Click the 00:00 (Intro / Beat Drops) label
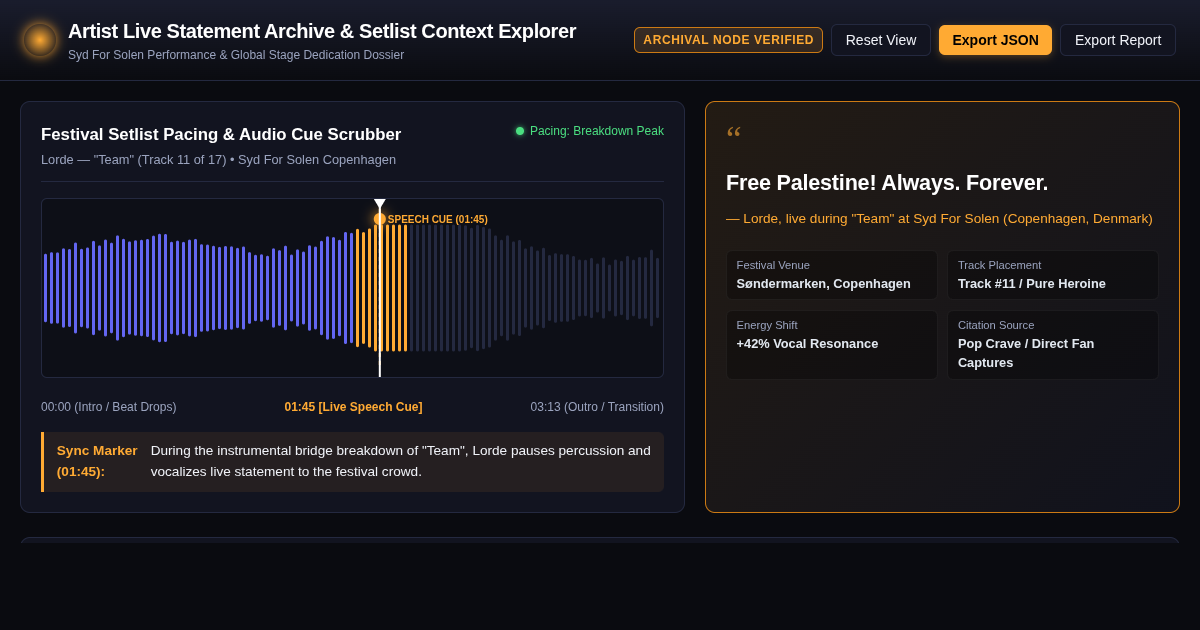This screenshot has height=630, width=1200. click(x=109, y=407)
